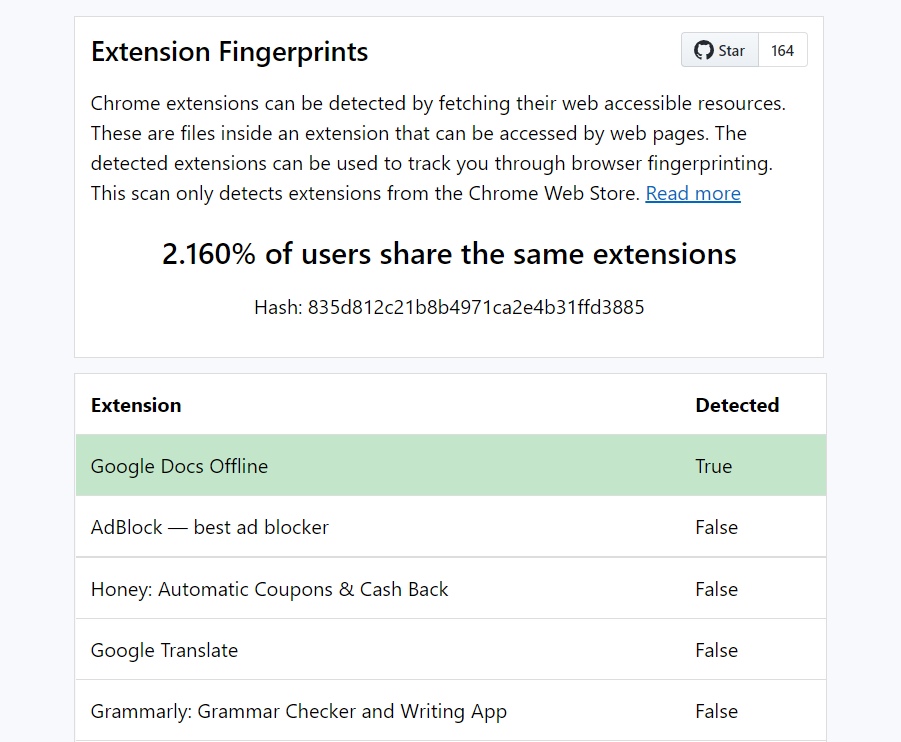
Task: Click the GitHub Star button
Action: [x=720, y=50]
